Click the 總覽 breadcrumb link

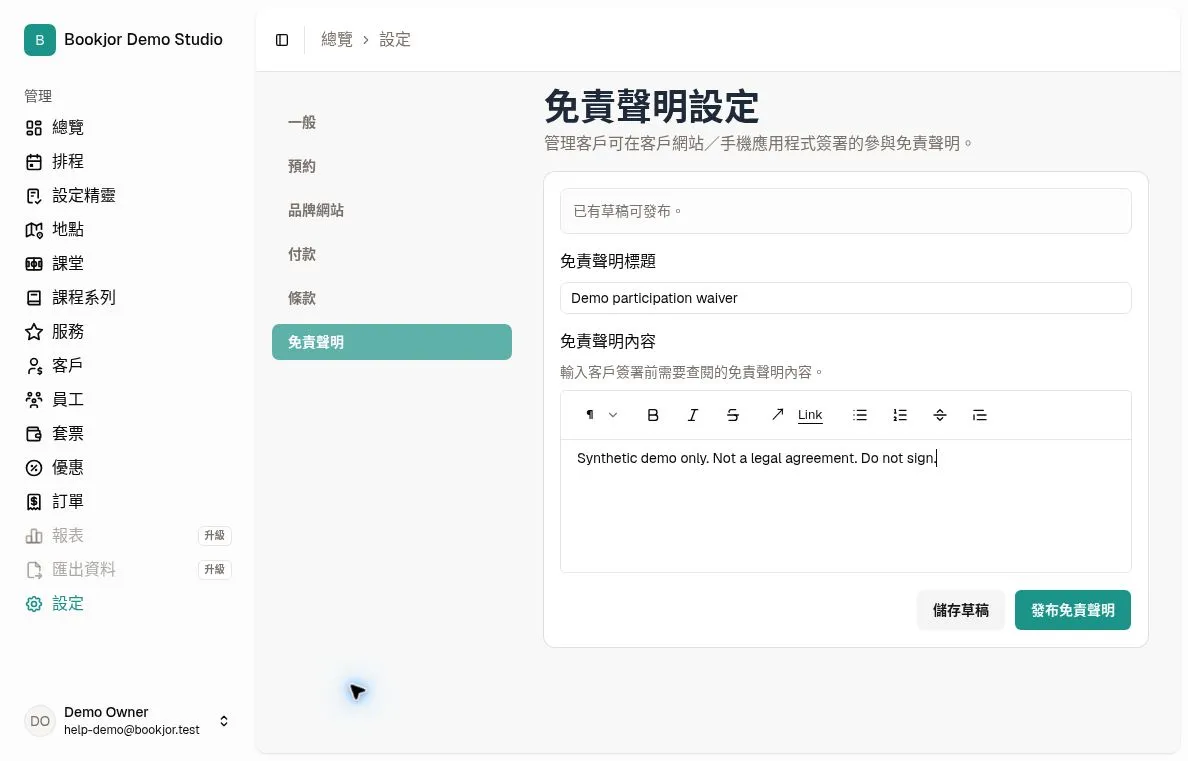[x=336, y=39]
